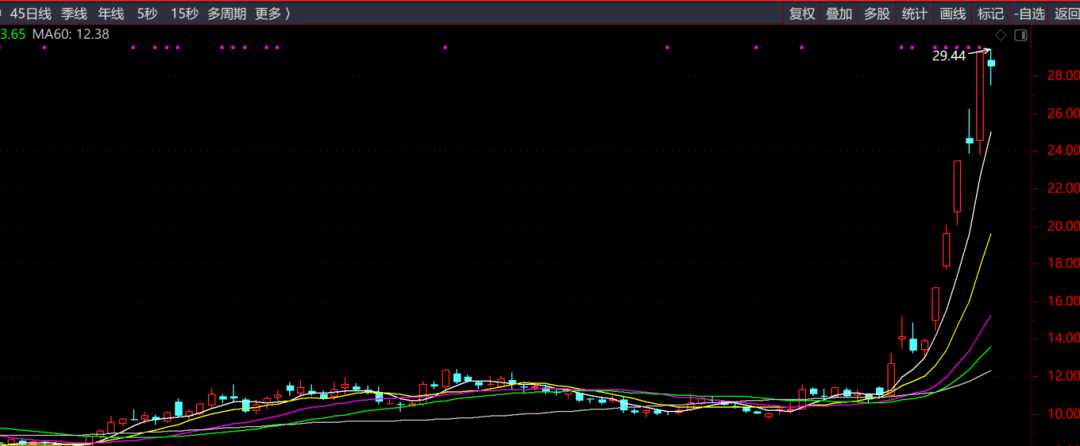Screen dimensions: 1080x446
Task: Click the 28.00 price axis label
Action: tap(1063, 76)
